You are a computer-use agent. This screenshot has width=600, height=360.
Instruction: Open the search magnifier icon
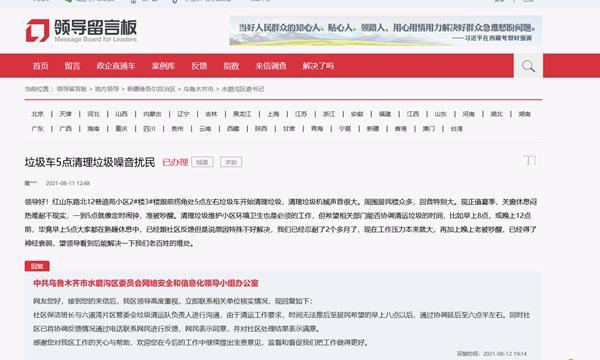tap(528, 66)
